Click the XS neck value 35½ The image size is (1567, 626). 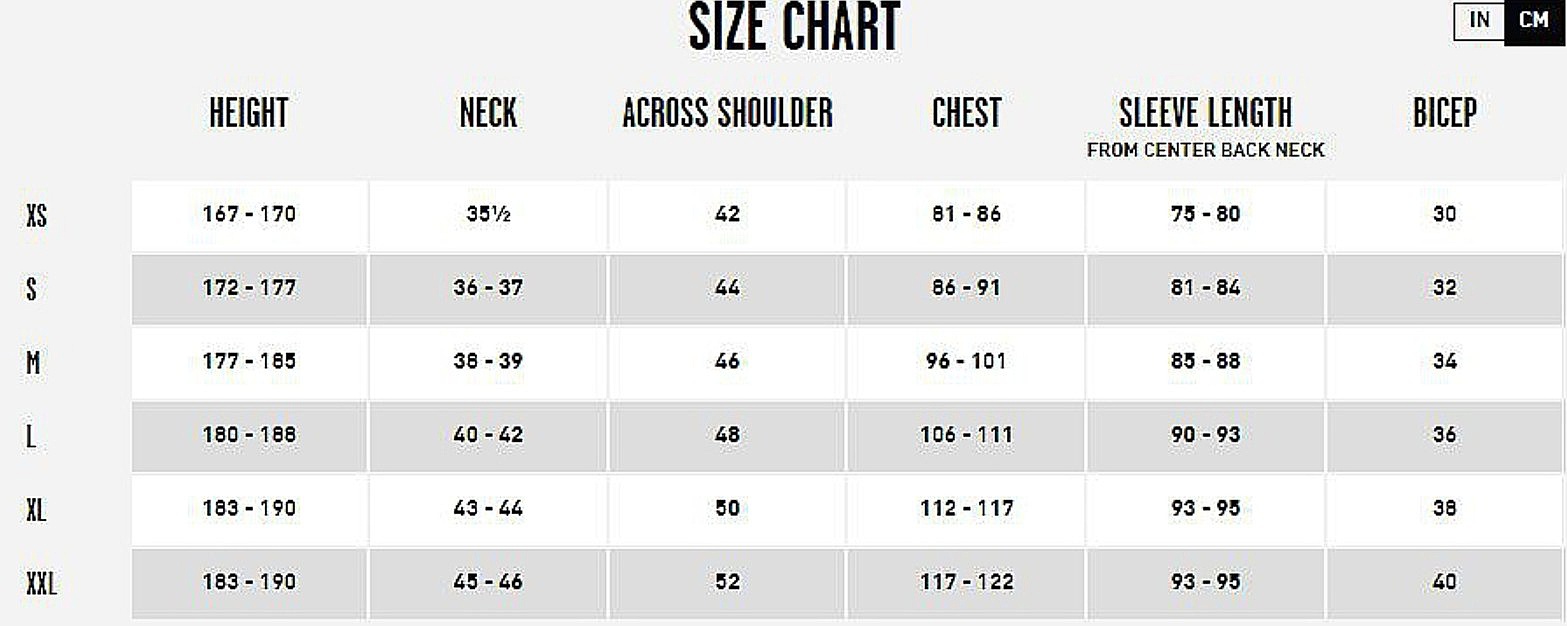[x=488, y=215]
